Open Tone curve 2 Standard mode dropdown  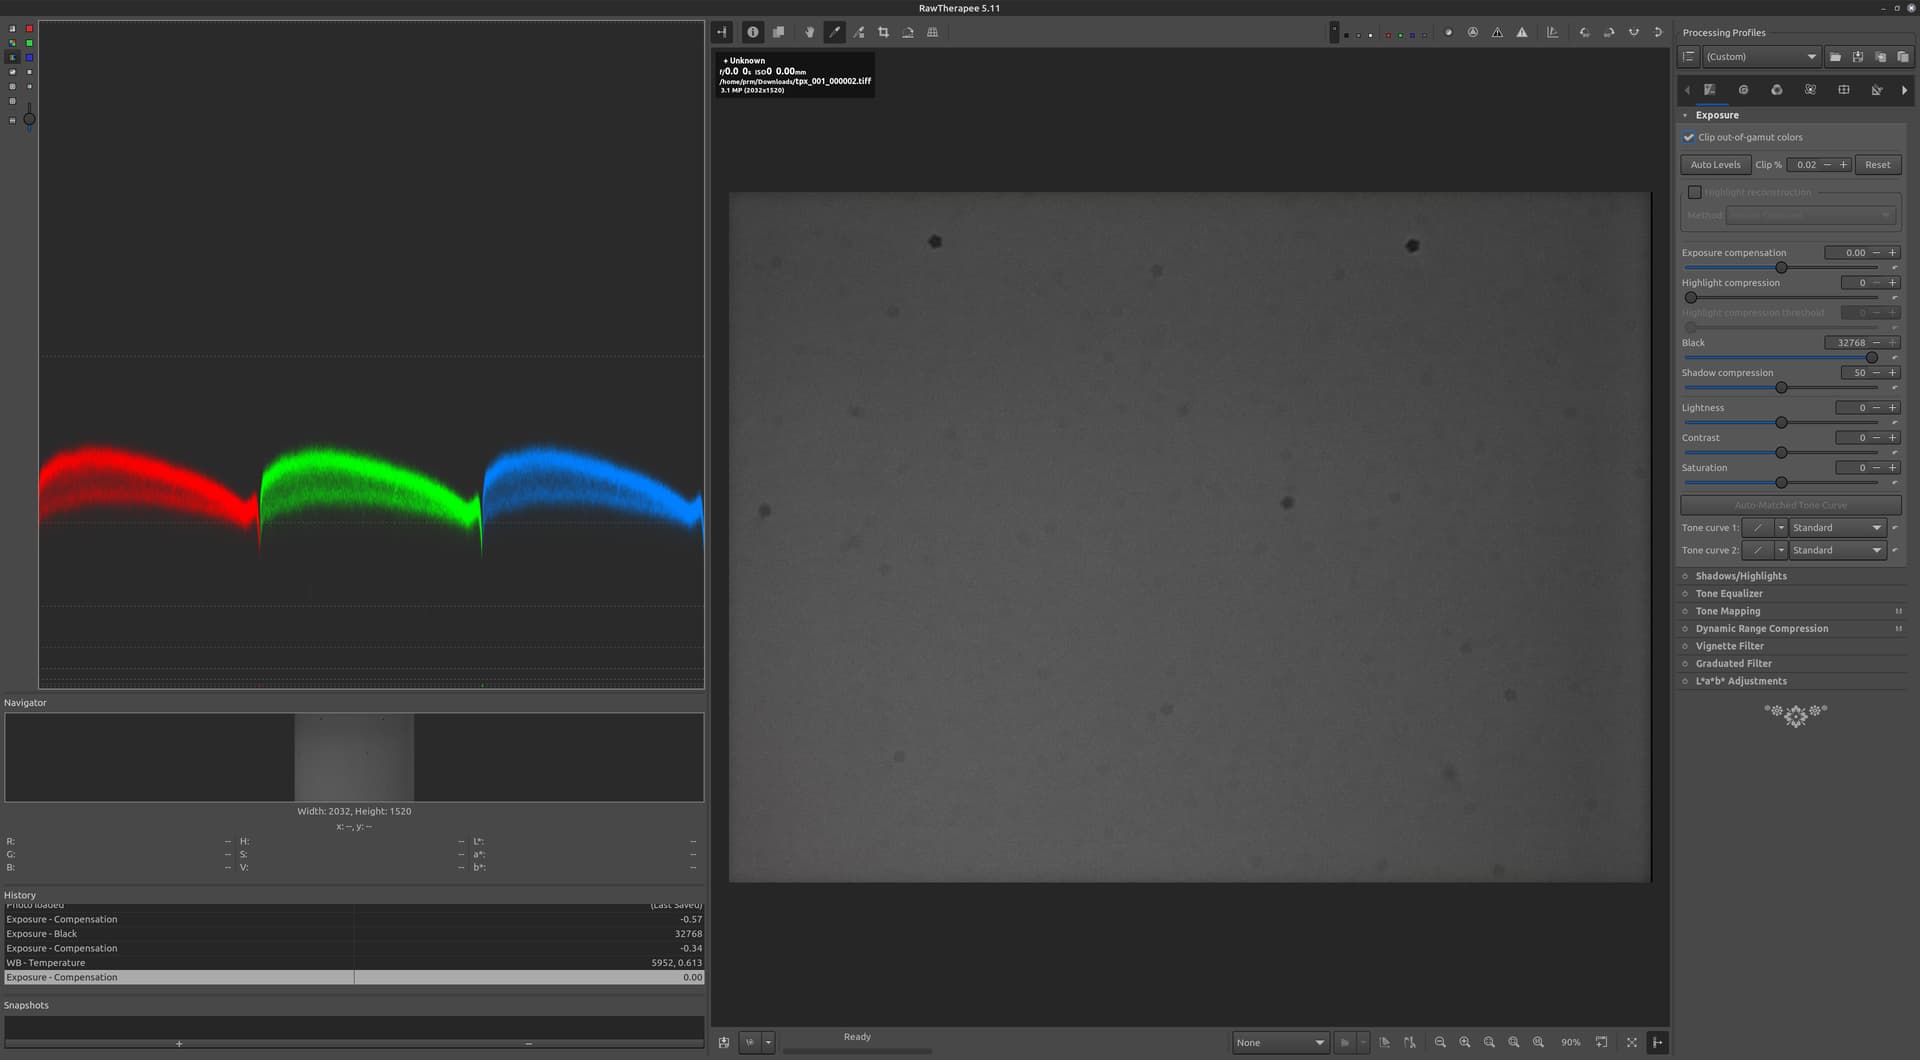click(1838, 550)
